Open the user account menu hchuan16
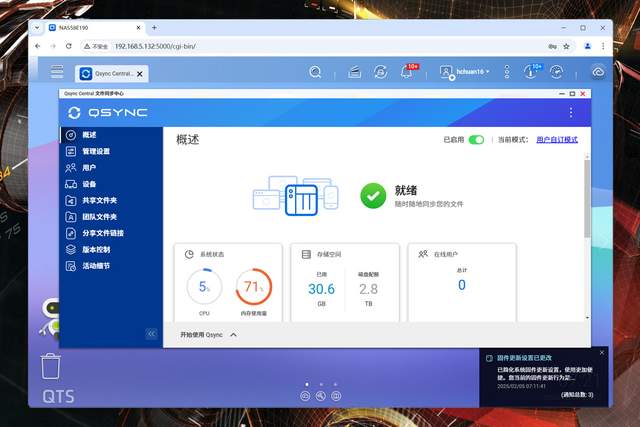The width and height of the screenshot is (640, 427). coord(464,72)
